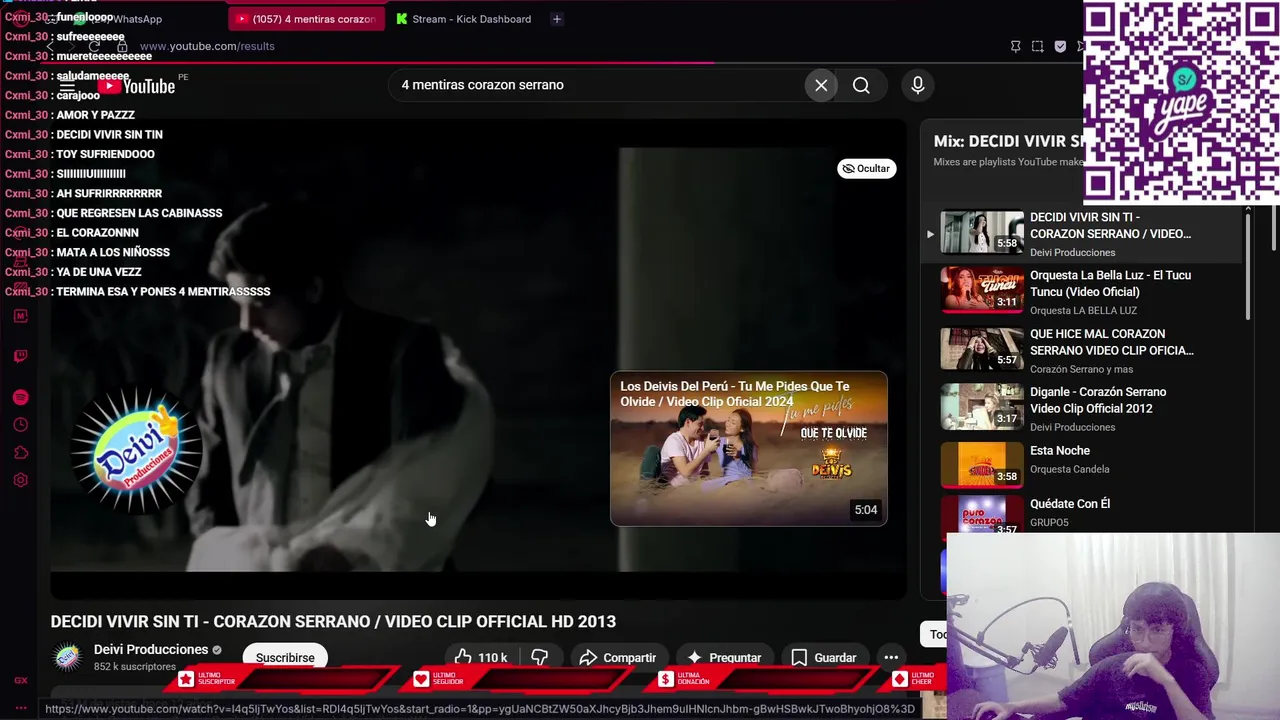Switch to the 4 mentiras corazon tab
The width and height of the screenshot is (1280, 720).
[x=306, y=19]
